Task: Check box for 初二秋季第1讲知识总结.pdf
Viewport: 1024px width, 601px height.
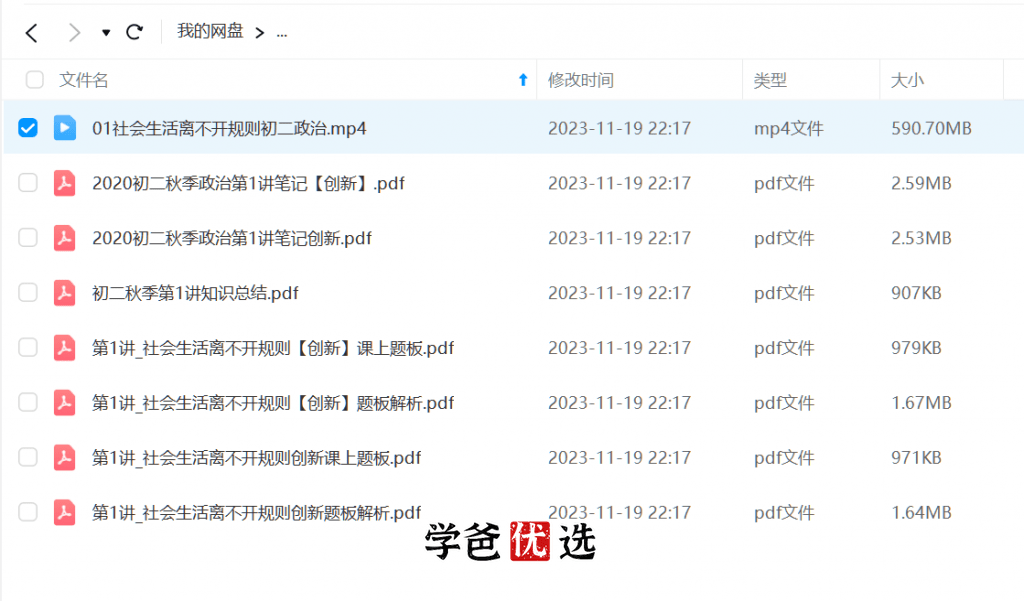Action: 27,292
